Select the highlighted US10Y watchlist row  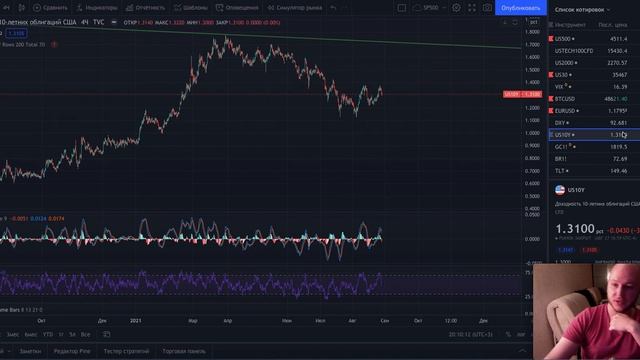point(594,135)
